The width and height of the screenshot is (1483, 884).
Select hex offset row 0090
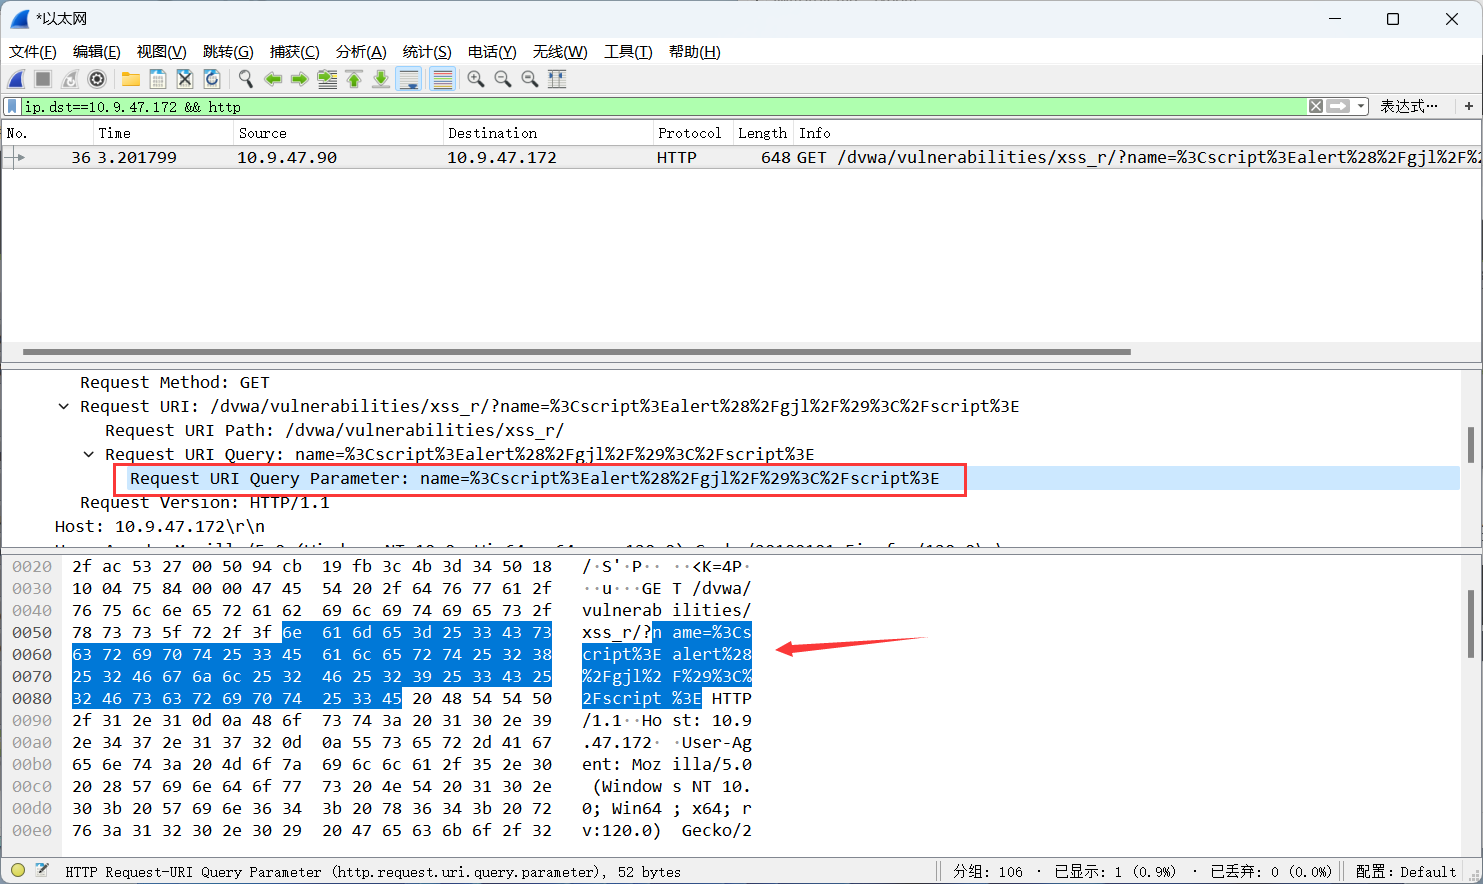[32, 720]
